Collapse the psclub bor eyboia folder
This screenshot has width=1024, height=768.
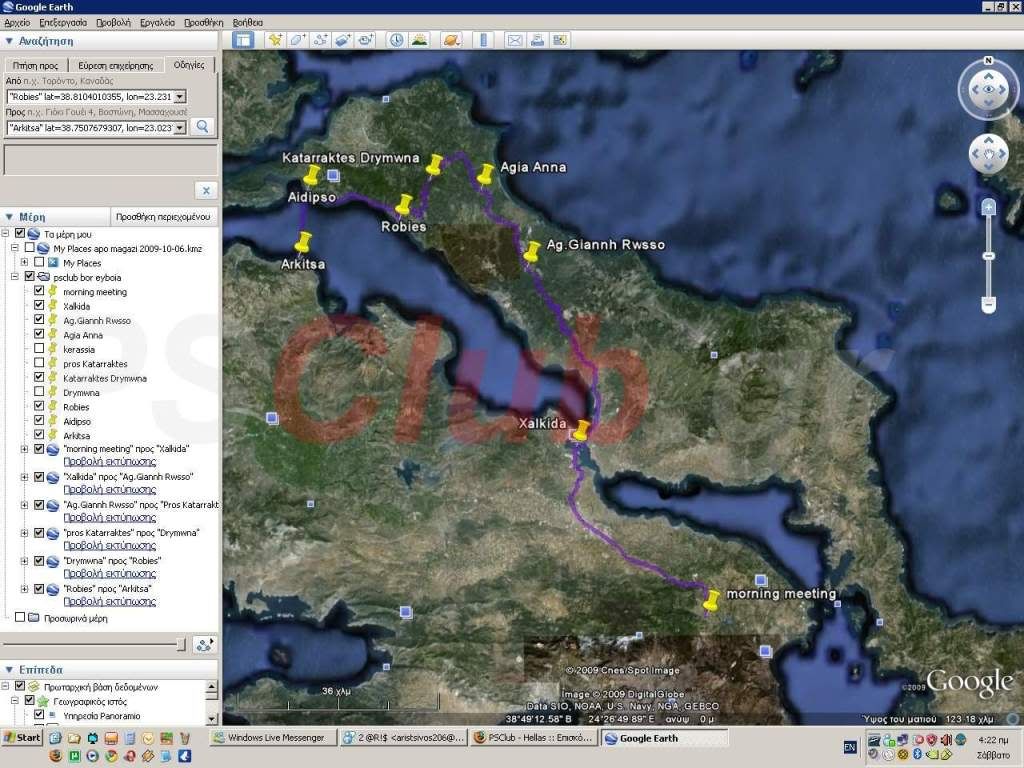(14, 277)
